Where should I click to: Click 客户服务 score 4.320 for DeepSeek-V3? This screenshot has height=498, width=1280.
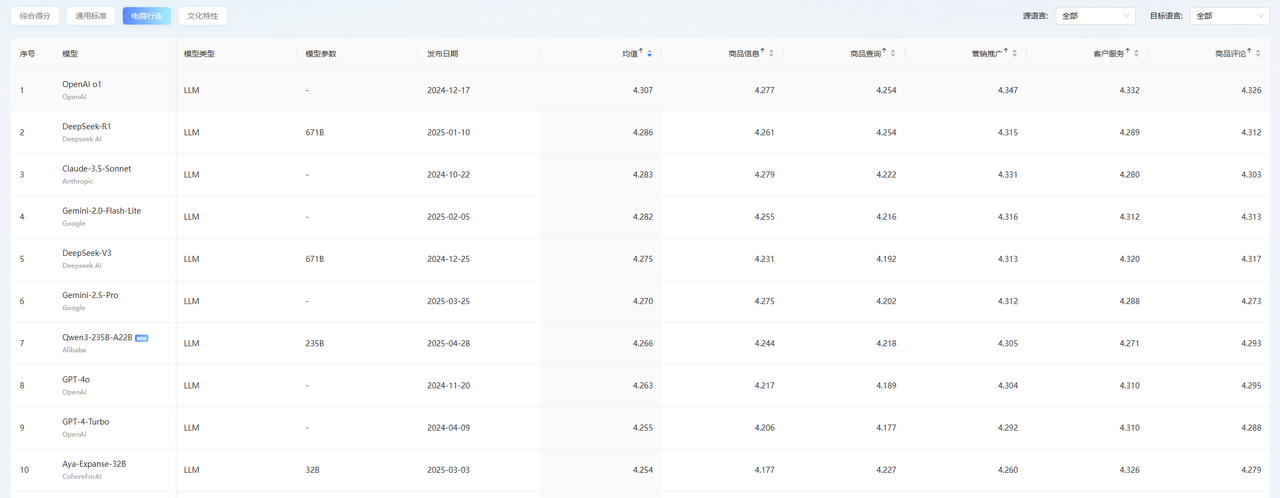click(1130, 258)
